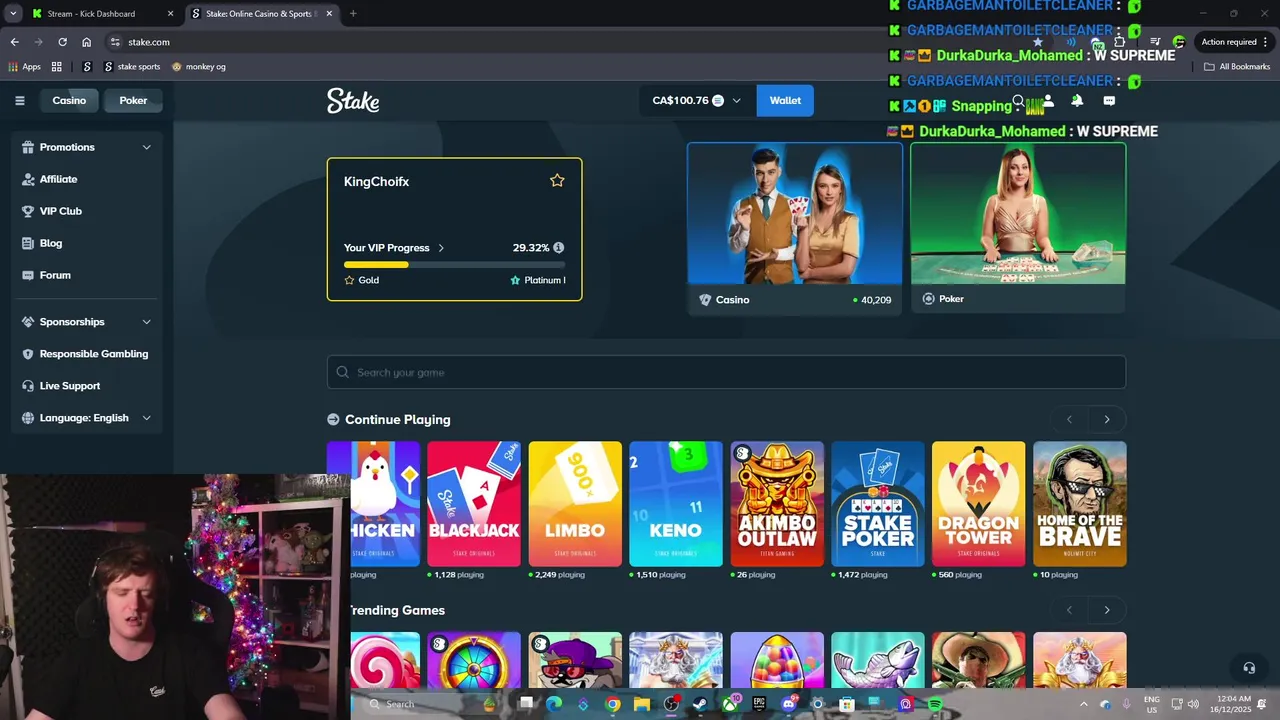
Task: Switch to the Poker tab
Action: click(133, 100)
